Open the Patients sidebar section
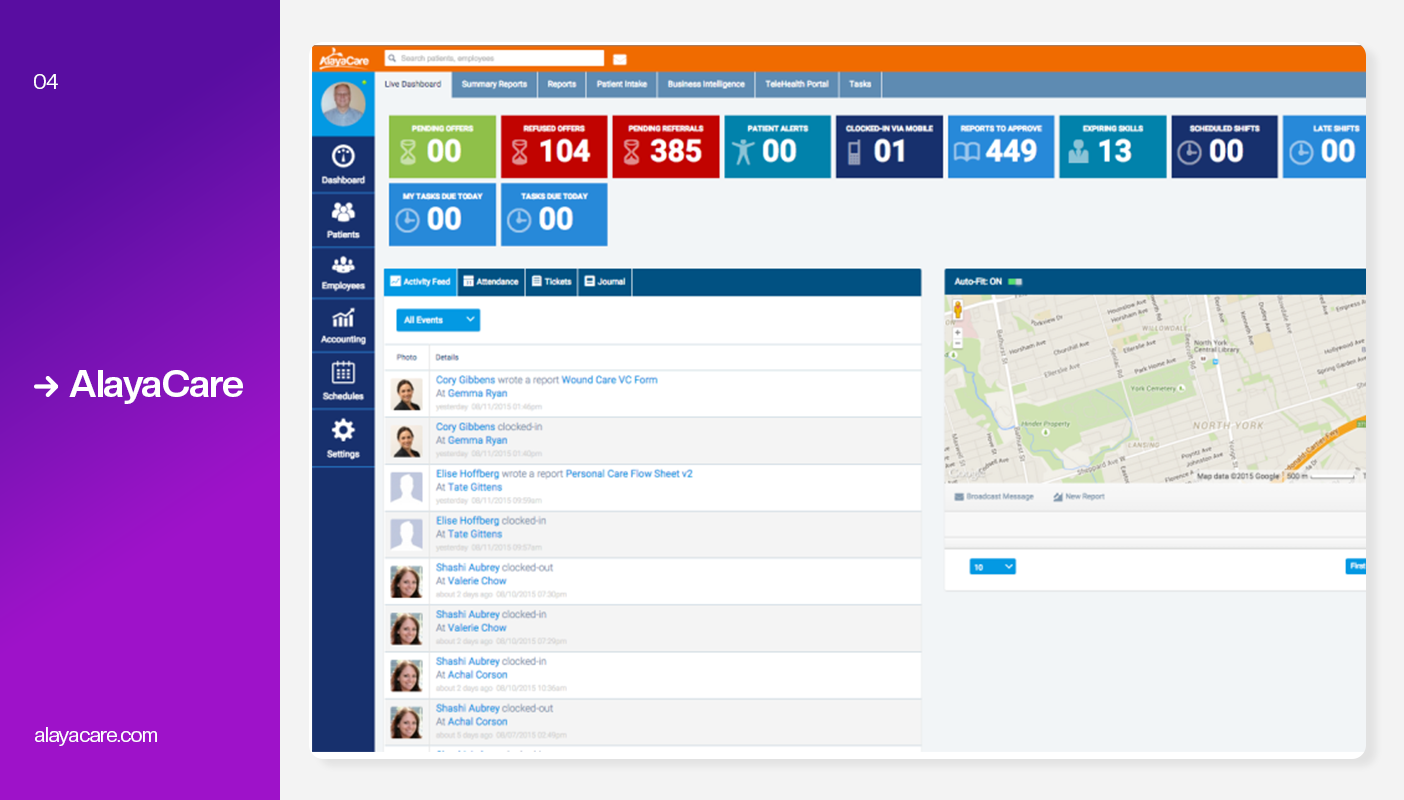Image resolution: width=1404 pixels, height=800 pixels. 343,220
